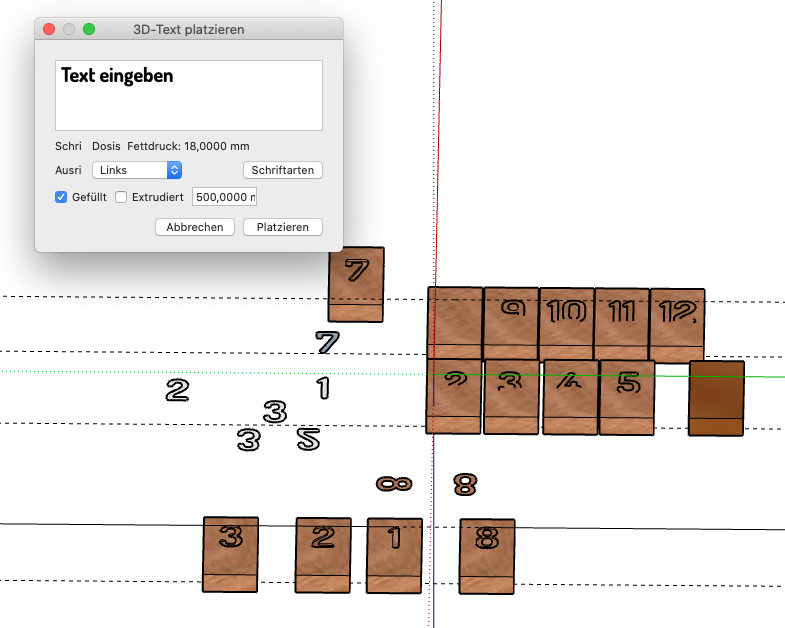Click the Schriftarten button

[282, 170]
